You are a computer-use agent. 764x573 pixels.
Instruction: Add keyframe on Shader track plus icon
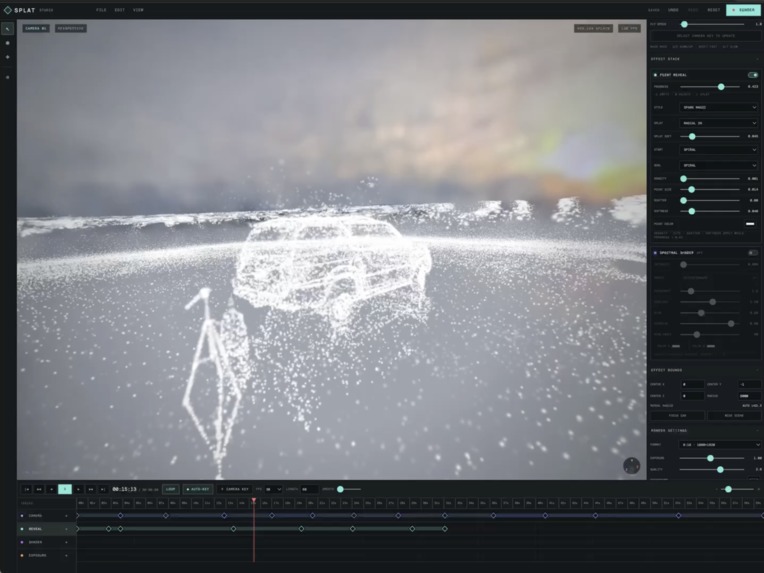[x=66, y=542]
